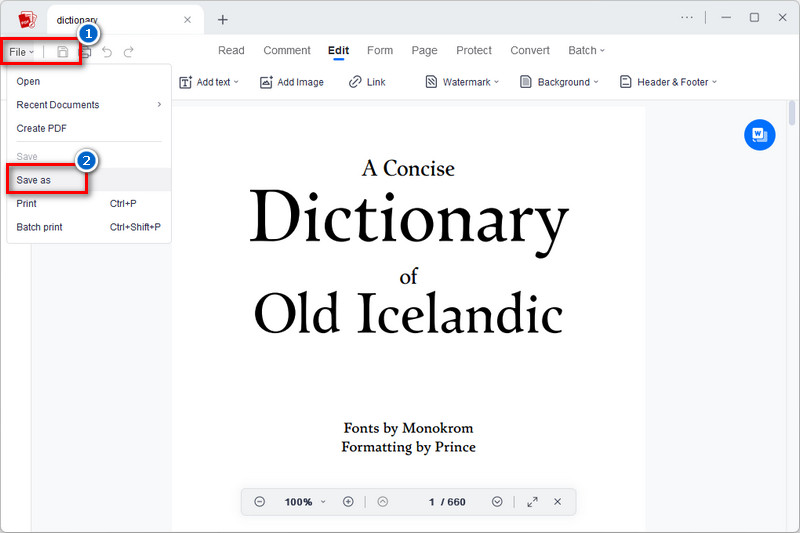The width and height of the screenshot is (800, 533).
Task: Click the Link tool in the toolbar
Action: click(367, 82)
